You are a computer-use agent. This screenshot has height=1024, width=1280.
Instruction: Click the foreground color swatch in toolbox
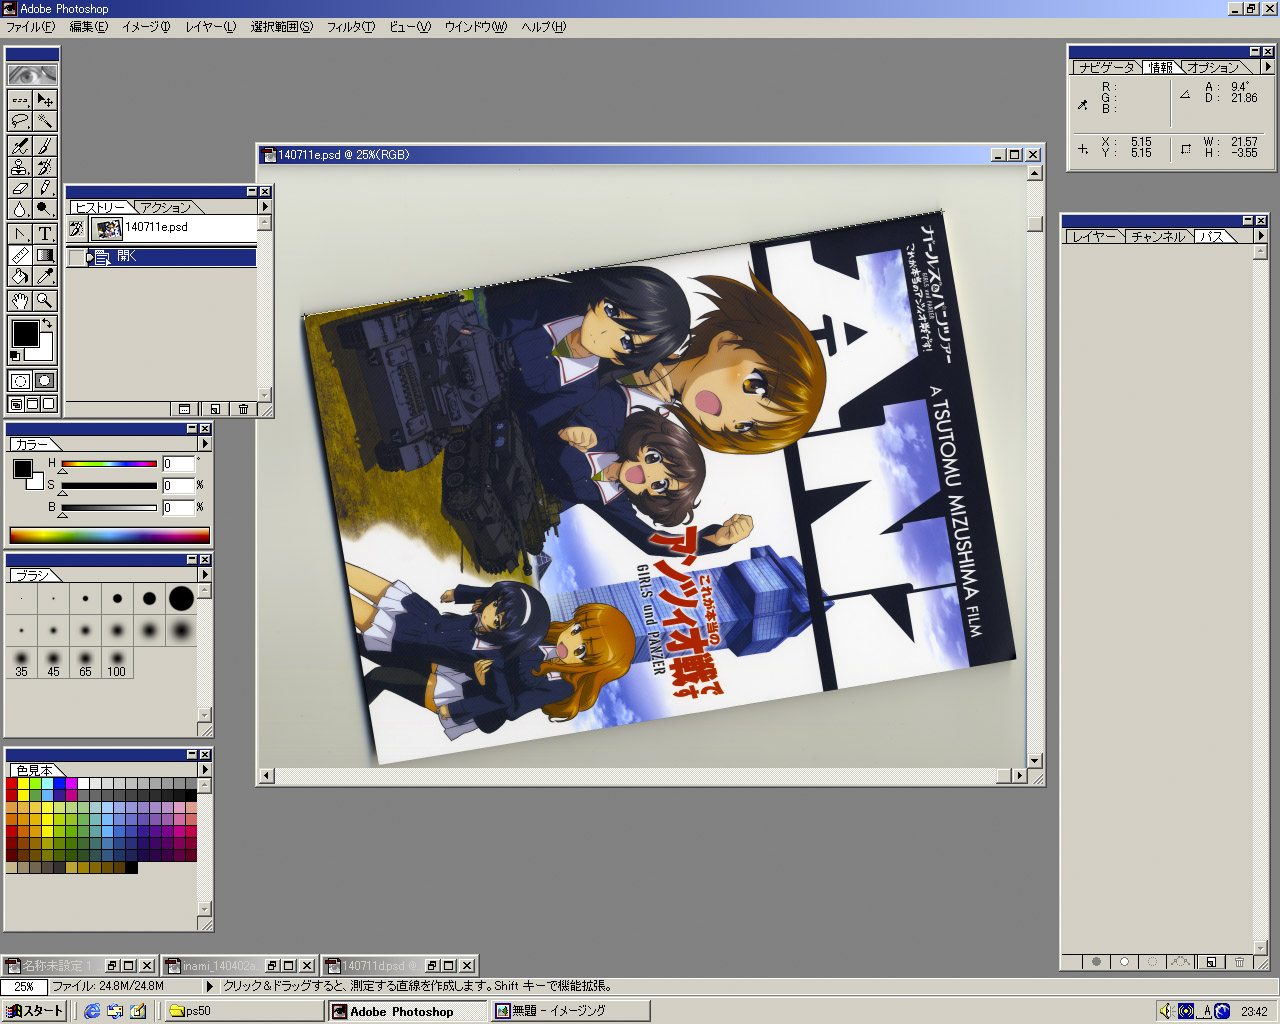click(25, 333)
